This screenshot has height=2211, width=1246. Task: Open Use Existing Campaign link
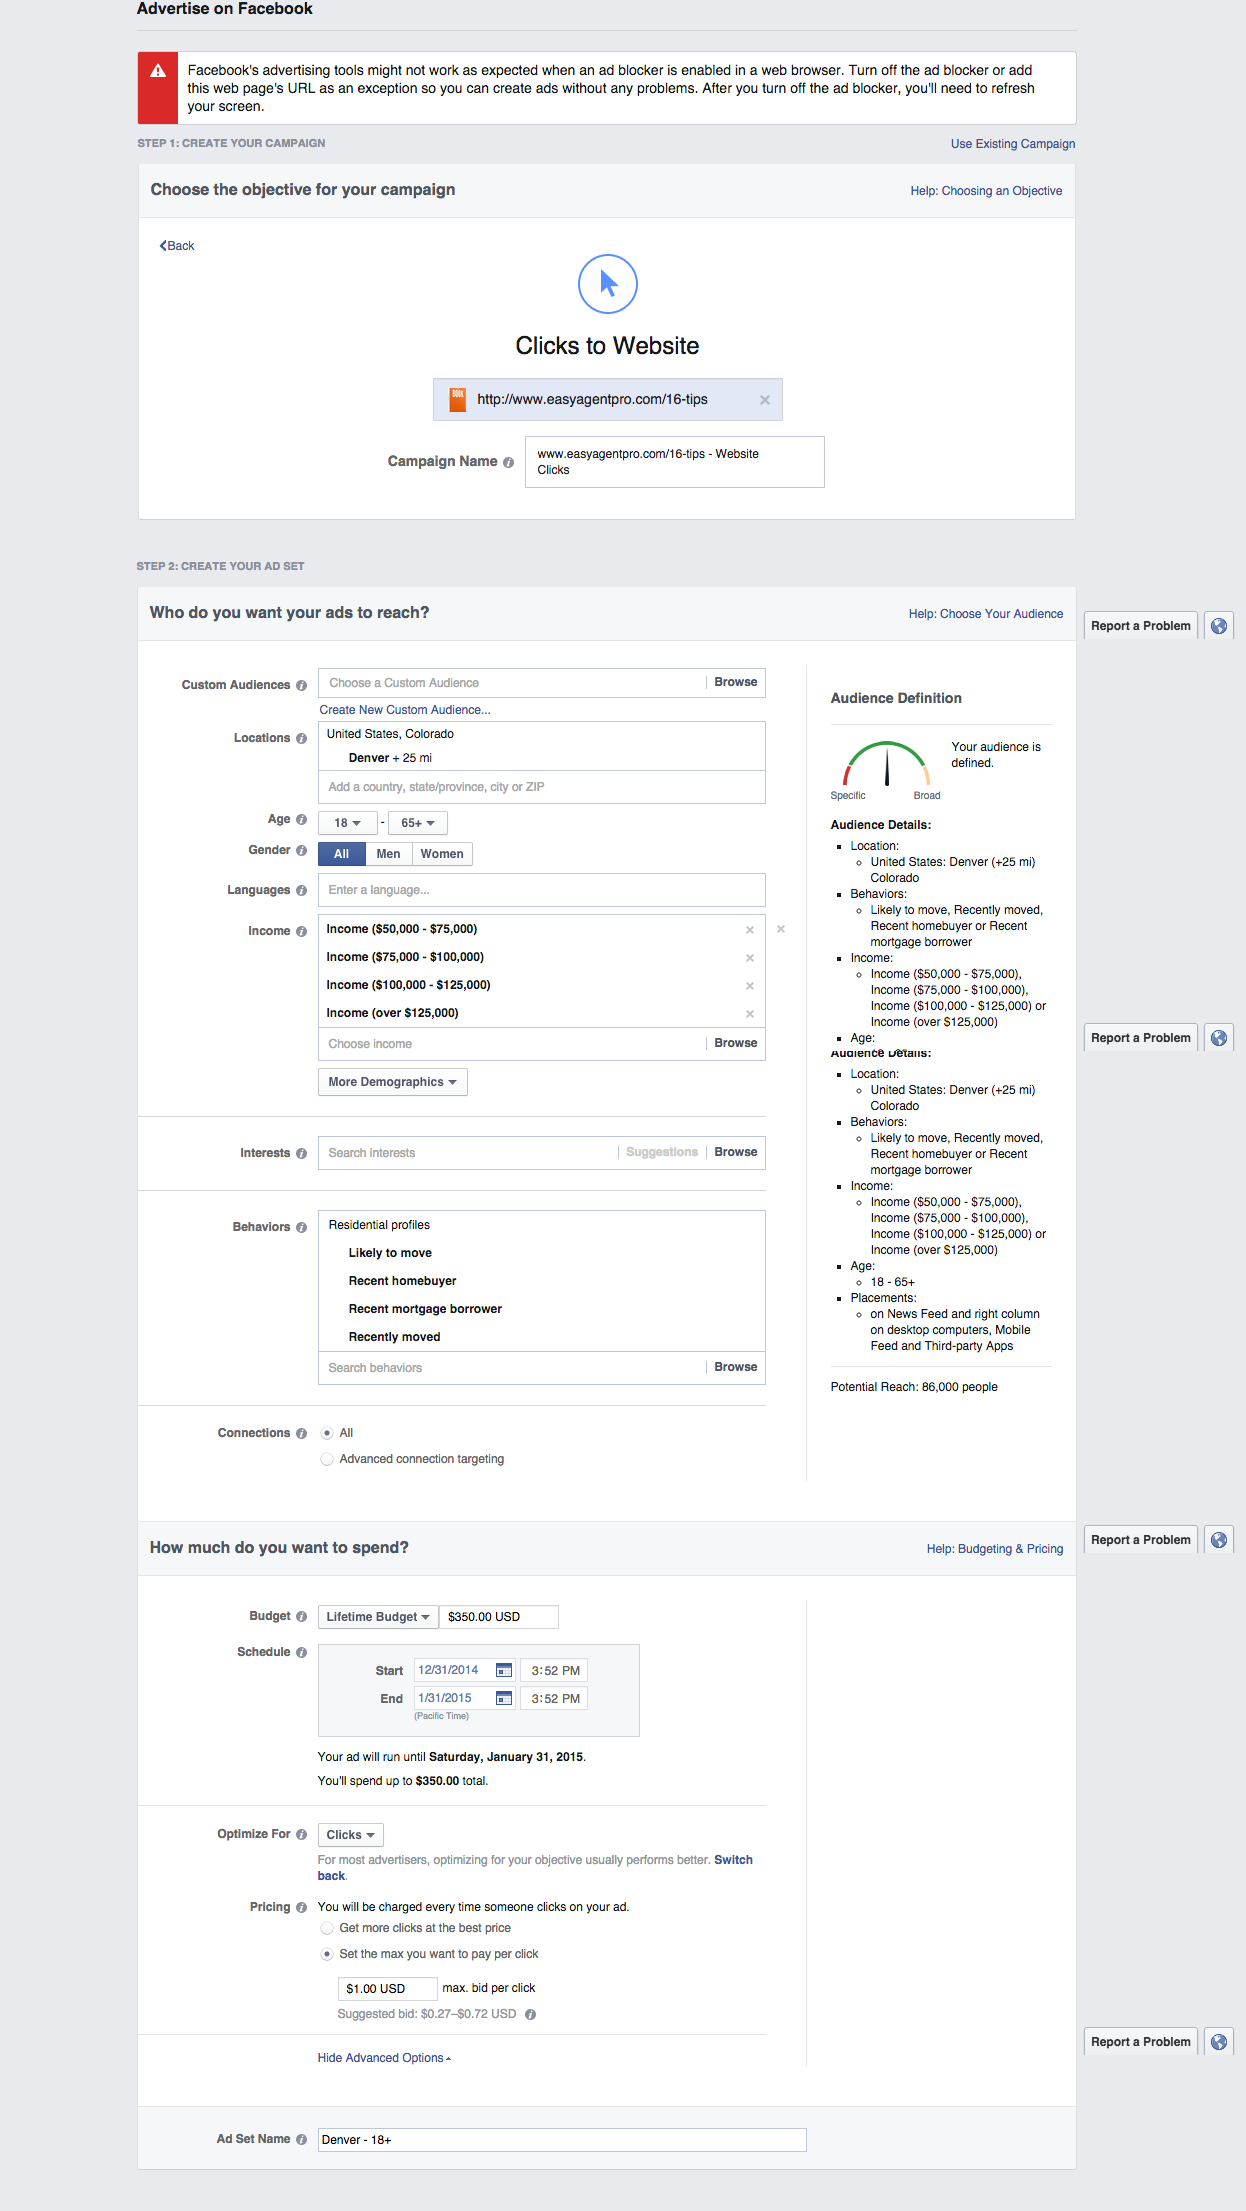[x=1013, y=144]
